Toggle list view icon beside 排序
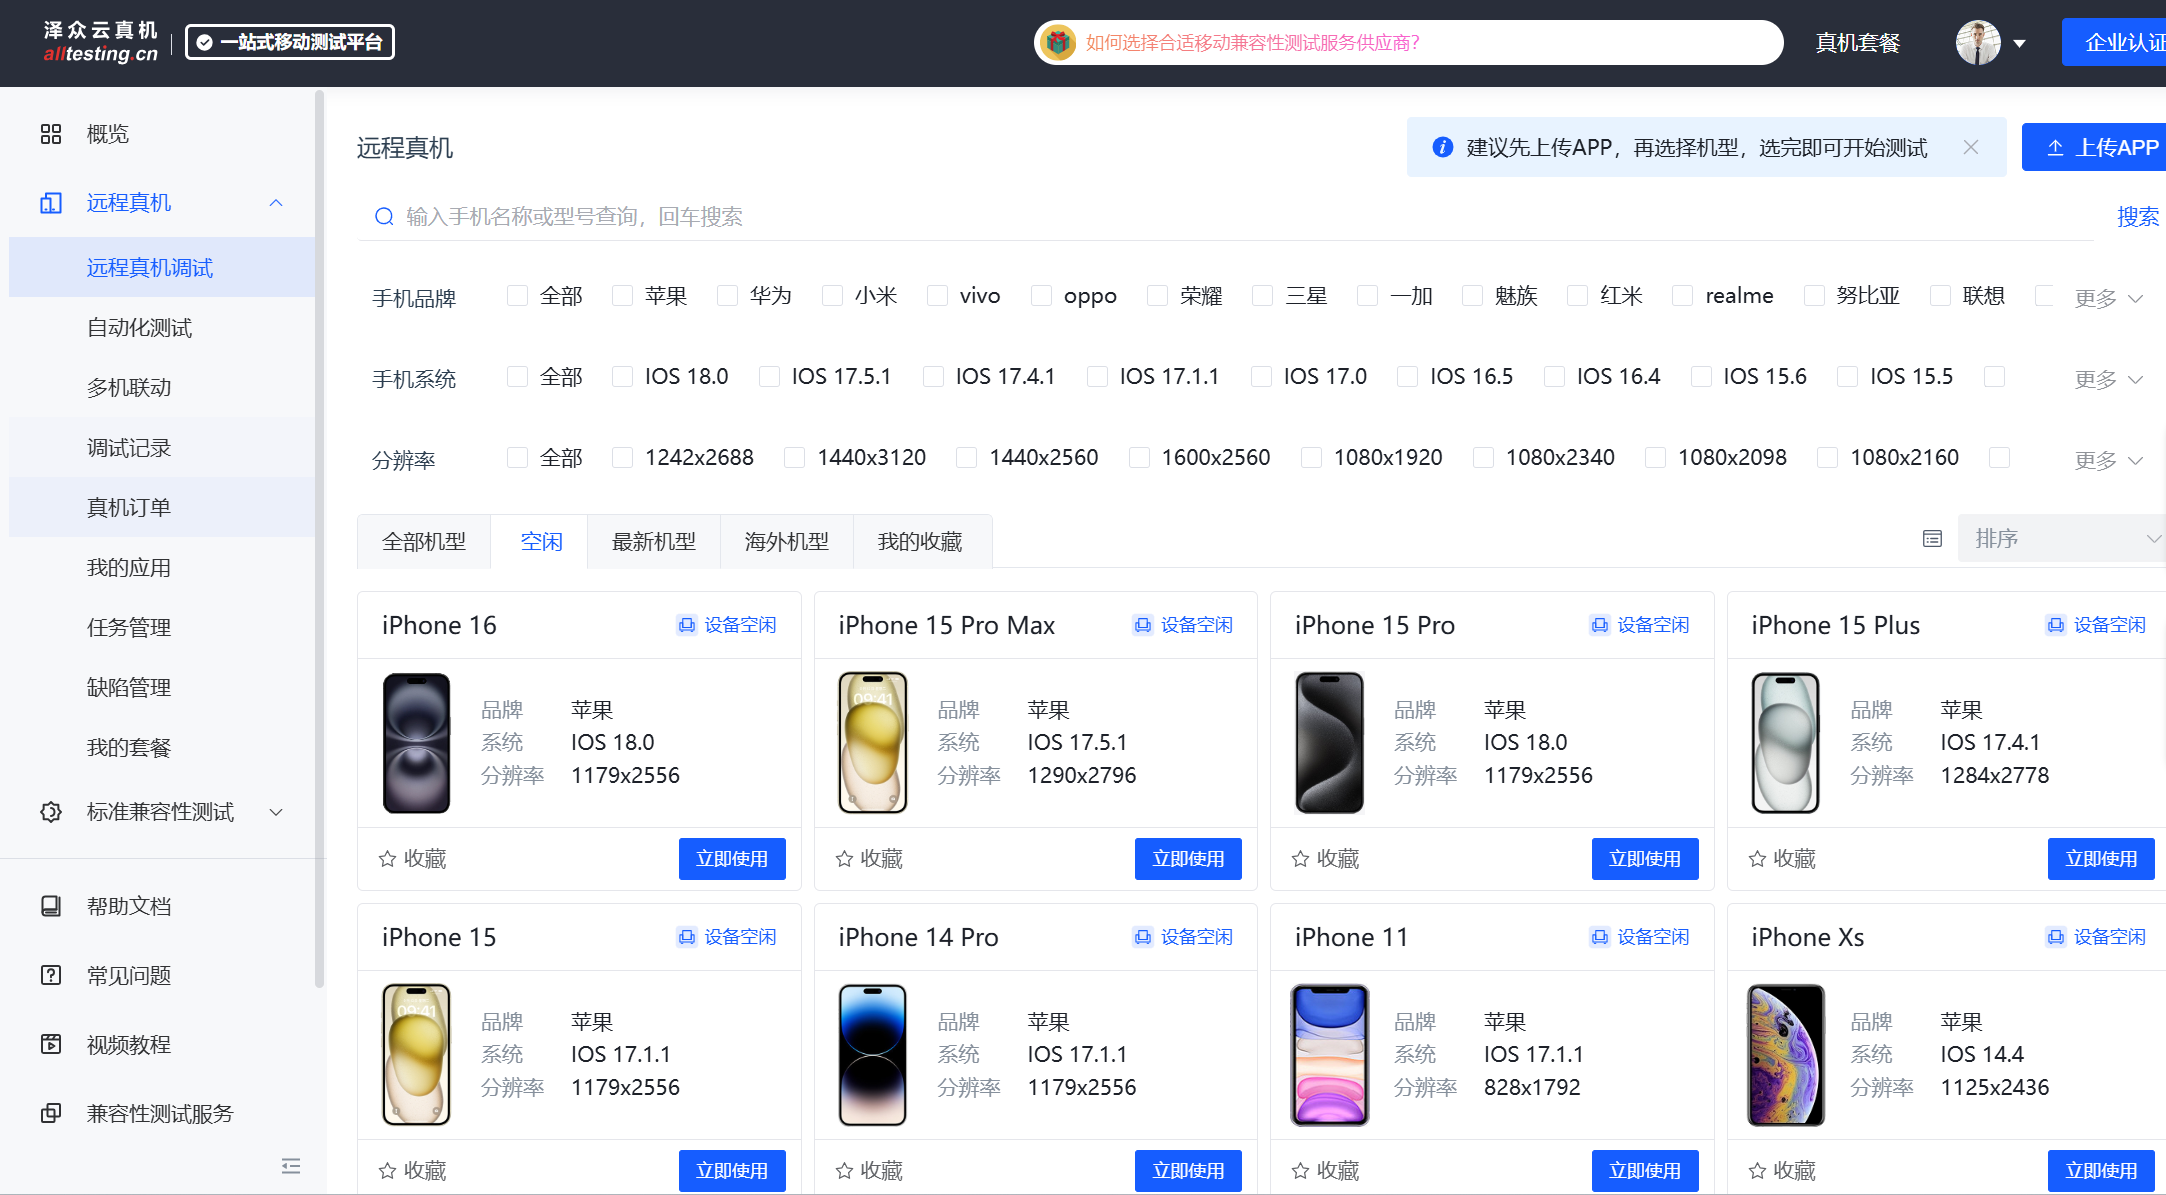Image resolution: width=2166 pixels, height=1195 pixels. pyautogui.click(x=1932, y=539)
